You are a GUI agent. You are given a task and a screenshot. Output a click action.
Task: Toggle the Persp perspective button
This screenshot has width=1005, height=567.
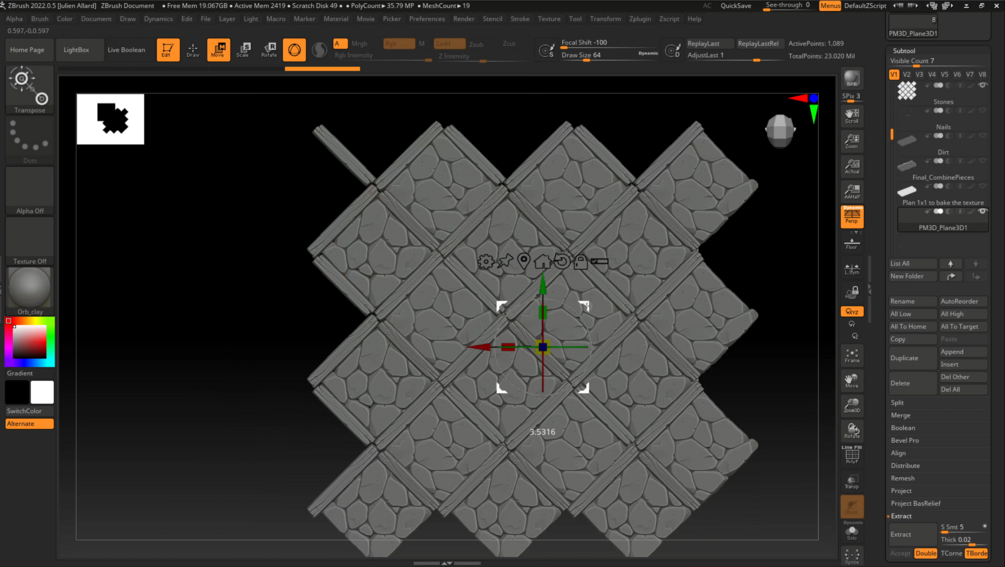[852, 217]
